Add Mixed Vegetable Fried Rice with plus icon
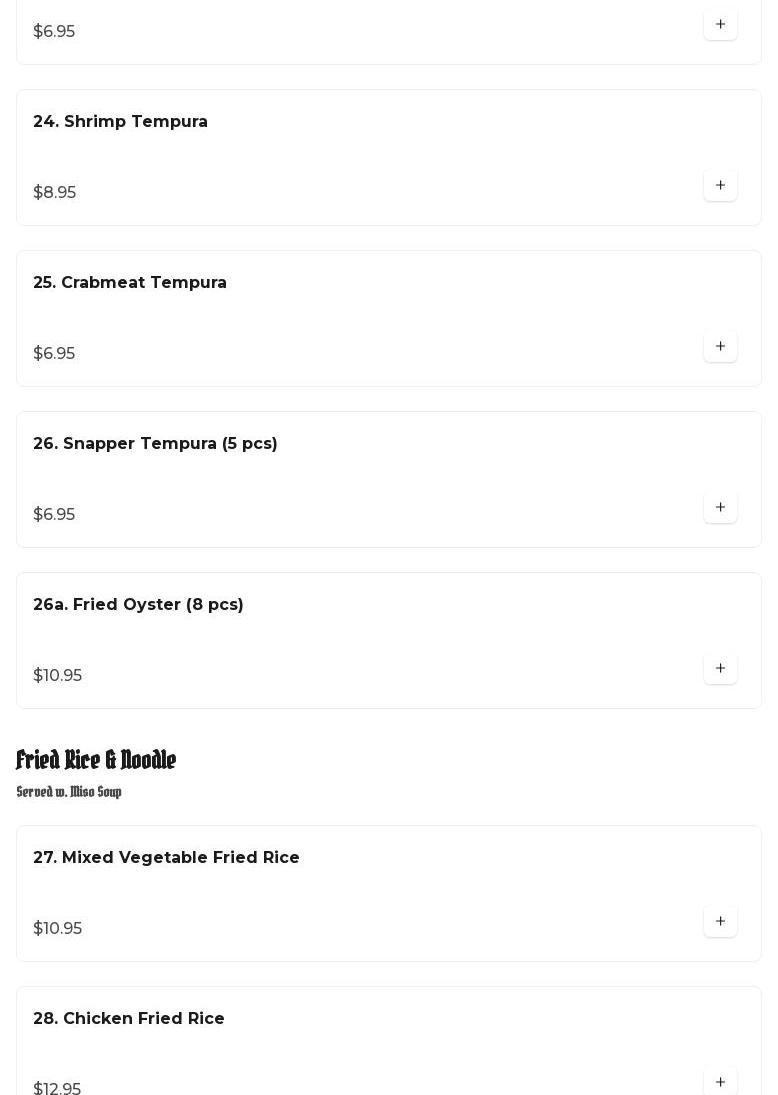The height and width of the screenshot is (1095, 778). click(x=720, y=921)
